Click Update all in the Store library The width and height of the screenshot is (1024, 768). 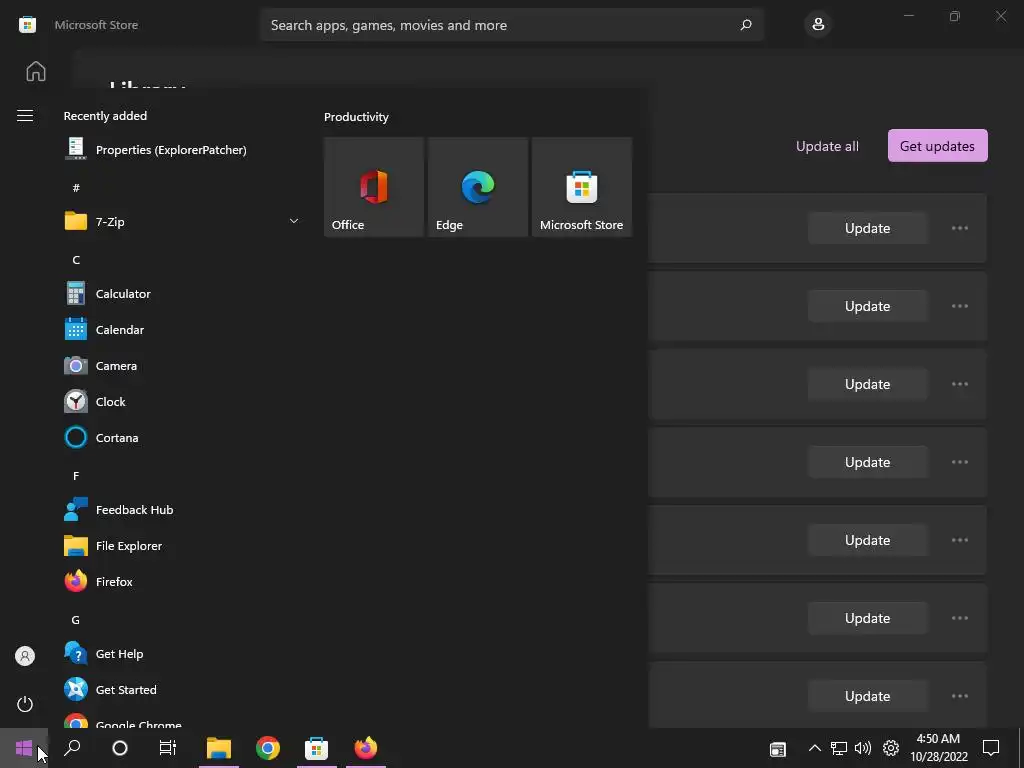[x=827, y=146]
